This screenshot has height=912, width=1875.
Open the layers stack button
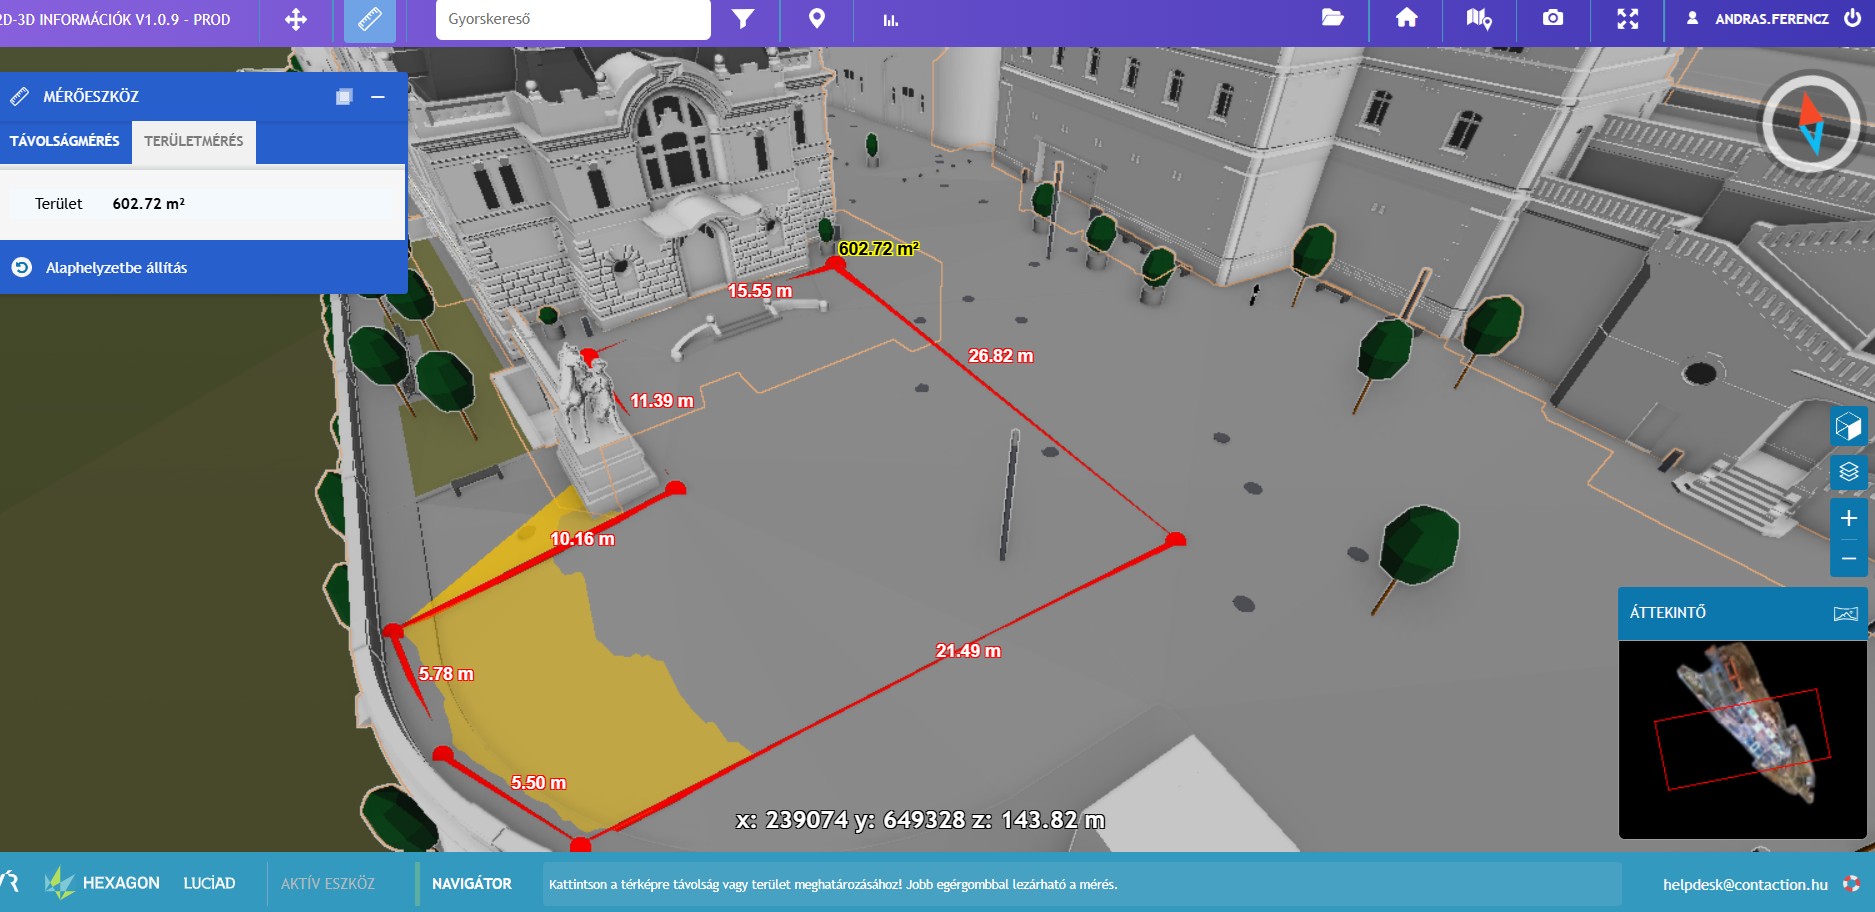[1849, 472]
